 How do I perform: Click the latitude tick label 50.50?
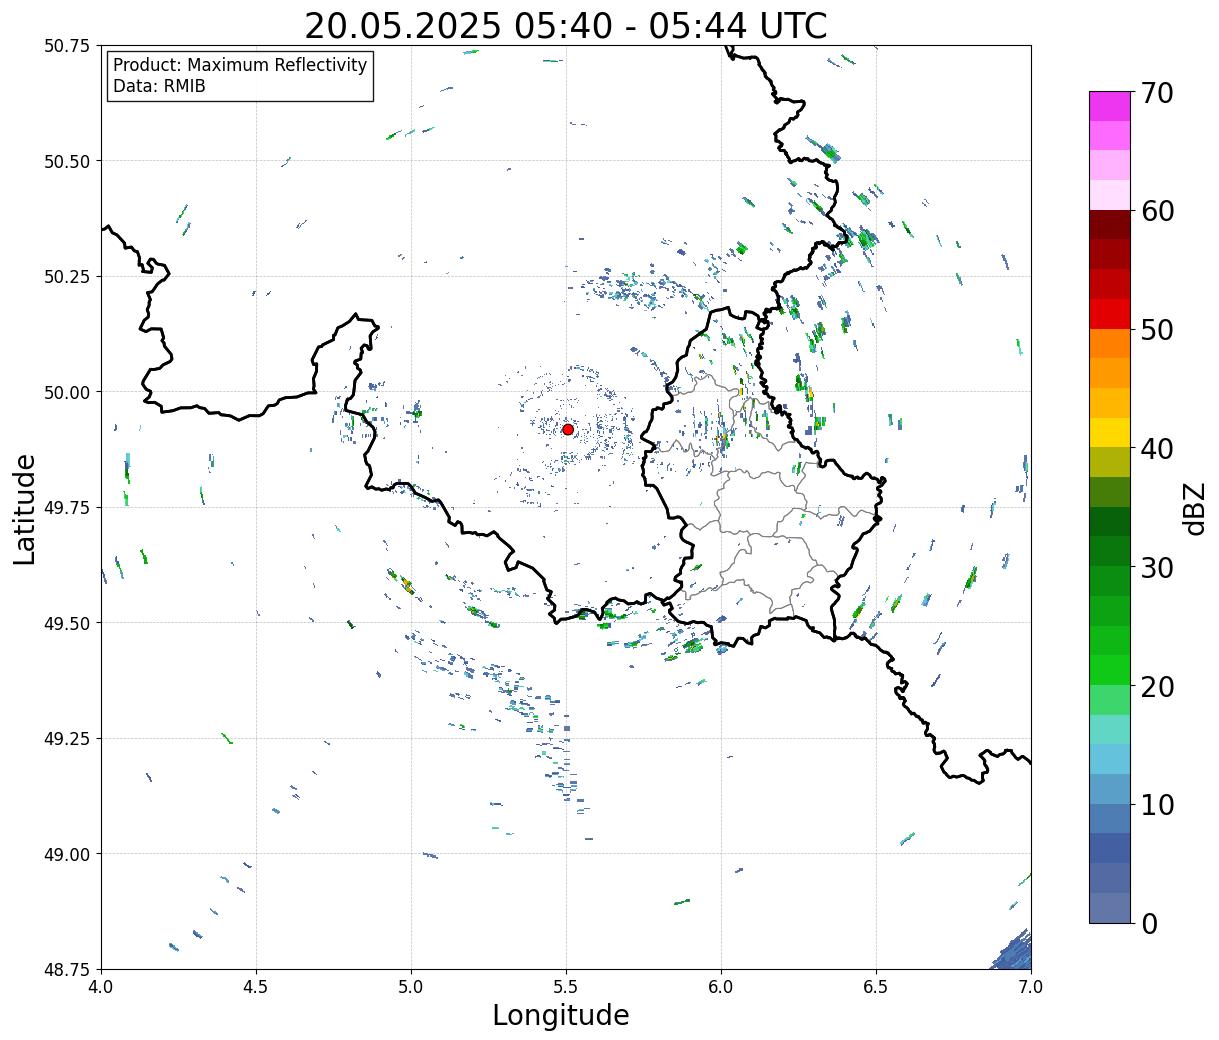tap(66, 161)
